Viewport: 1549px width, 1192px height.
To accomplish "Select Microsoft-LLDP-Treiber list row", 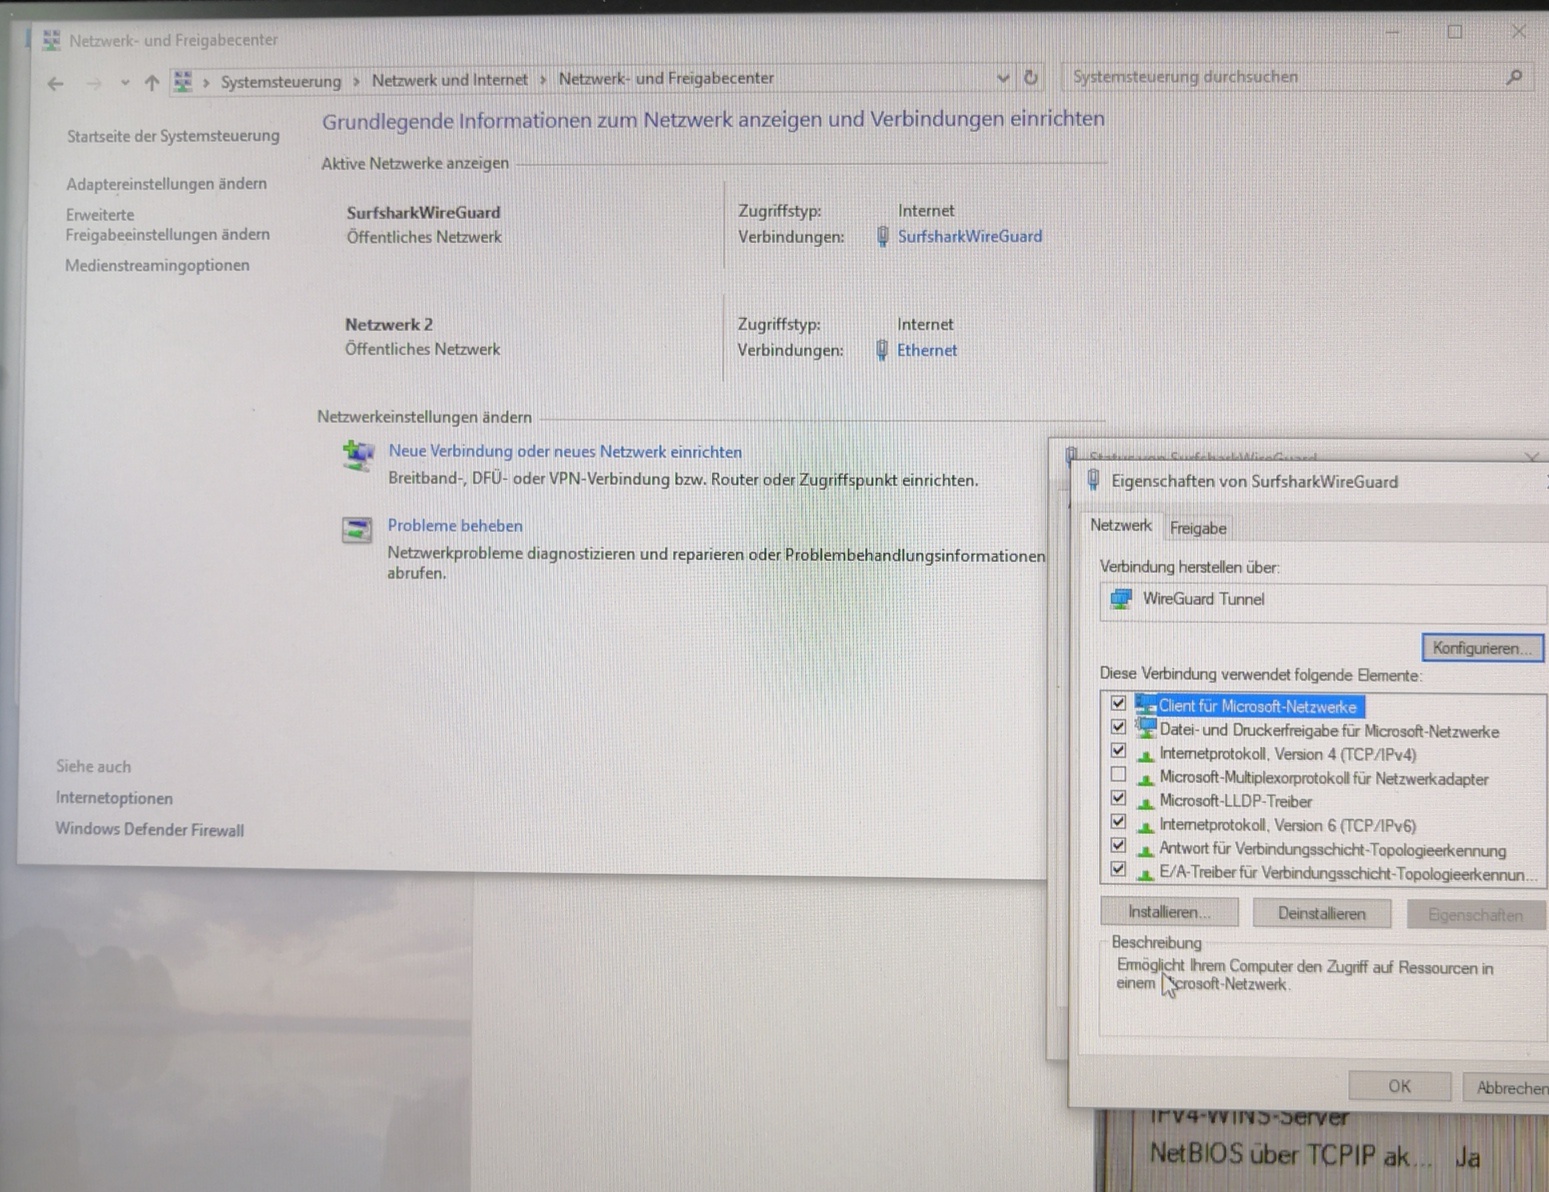I will [x=1235, y=802].
